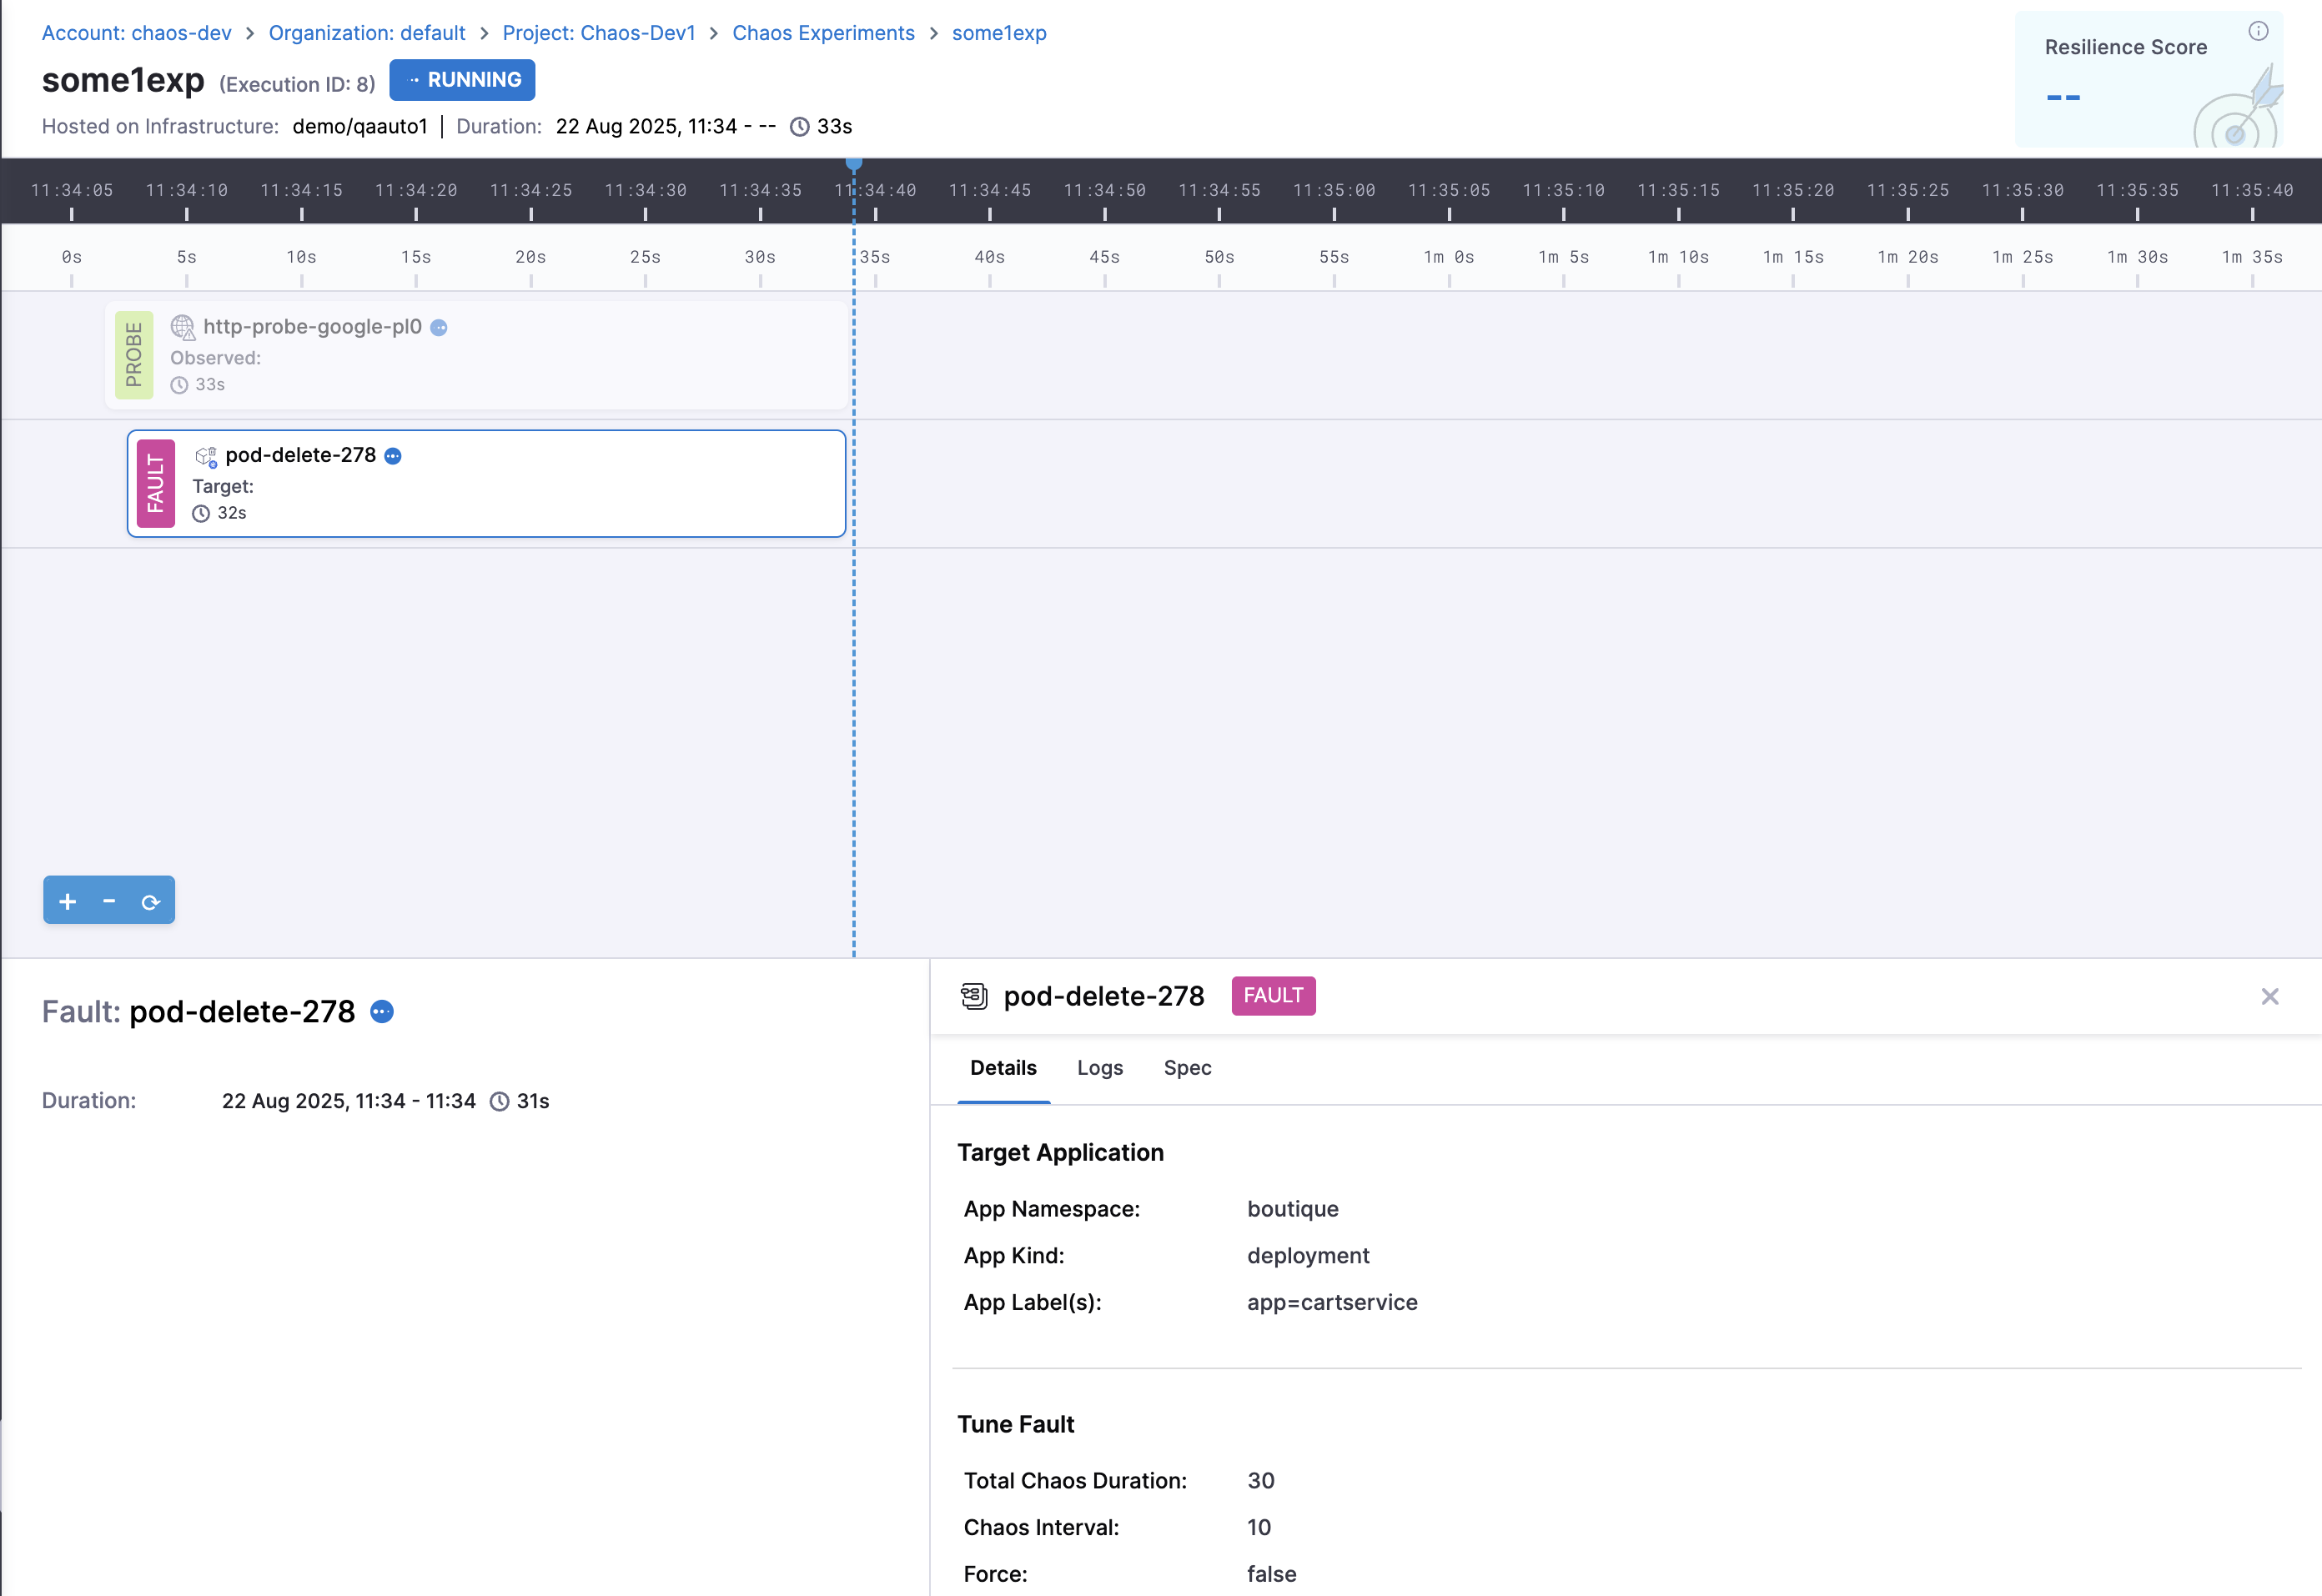
Task: Click the globe icon on http-probe-google-pl0
Action: tap(182, 327)
